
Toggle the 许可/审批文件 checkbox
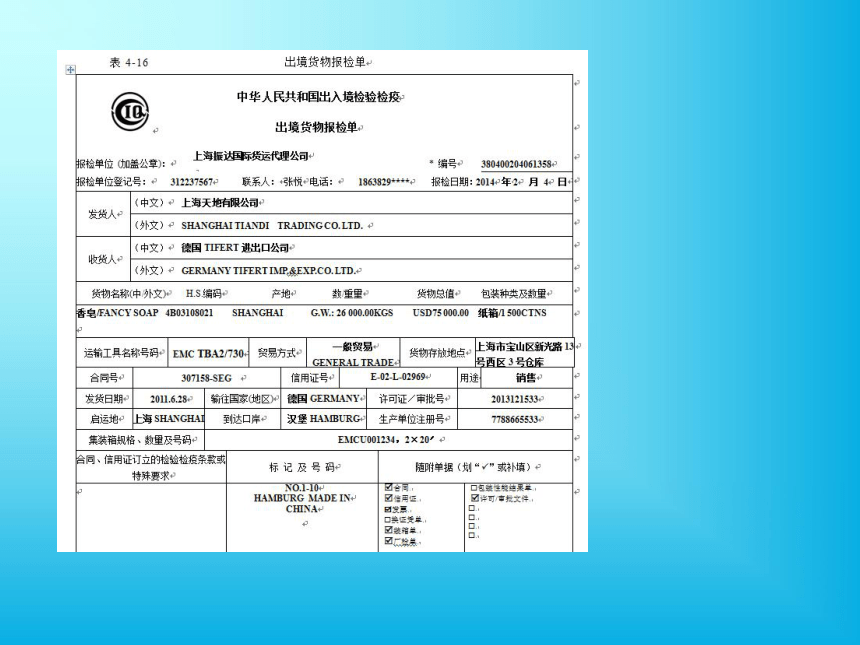coord(475,498)
